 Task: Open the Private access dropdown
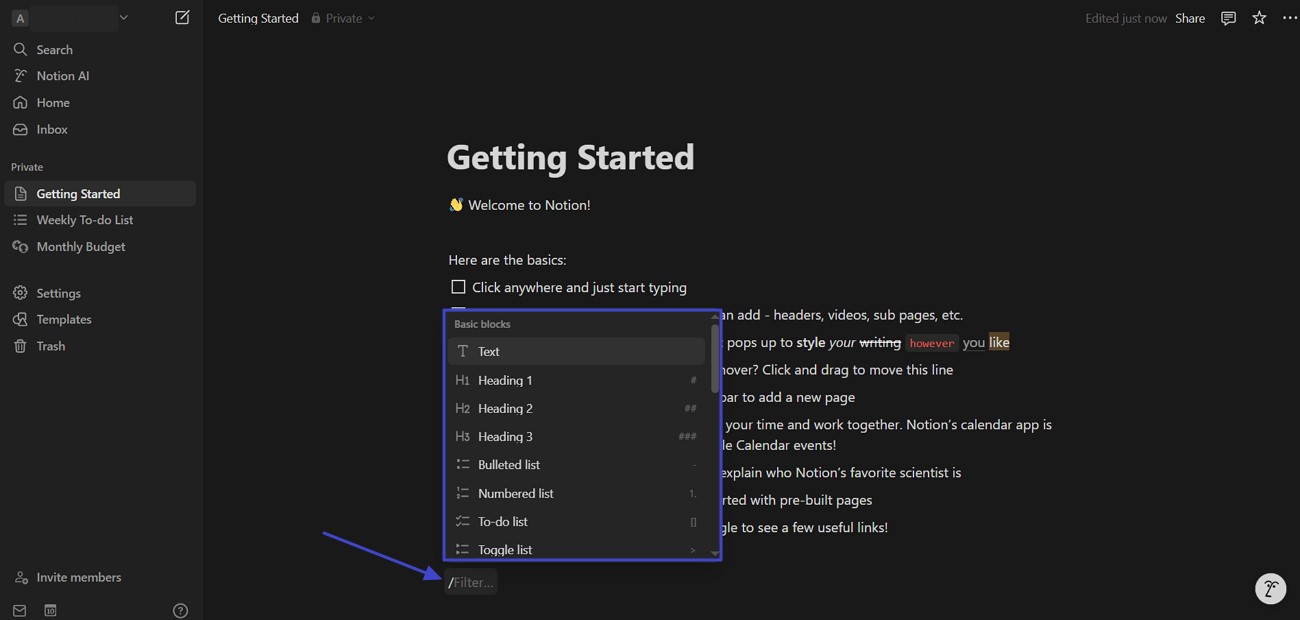(343, 18)
